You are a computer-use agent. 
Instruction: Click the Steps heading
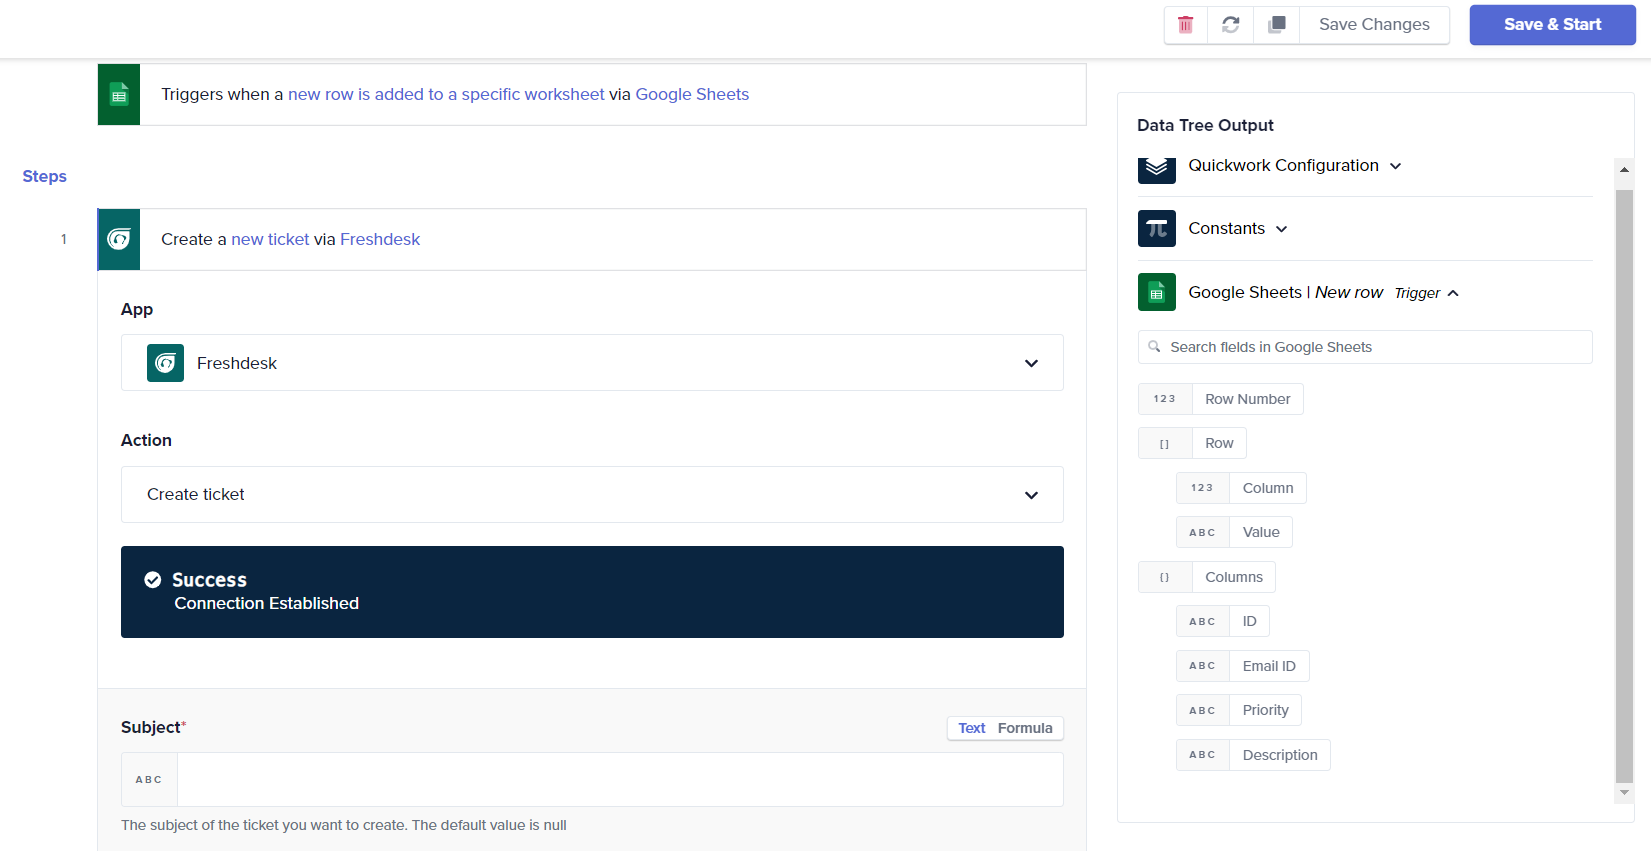(x=44, y=176)
